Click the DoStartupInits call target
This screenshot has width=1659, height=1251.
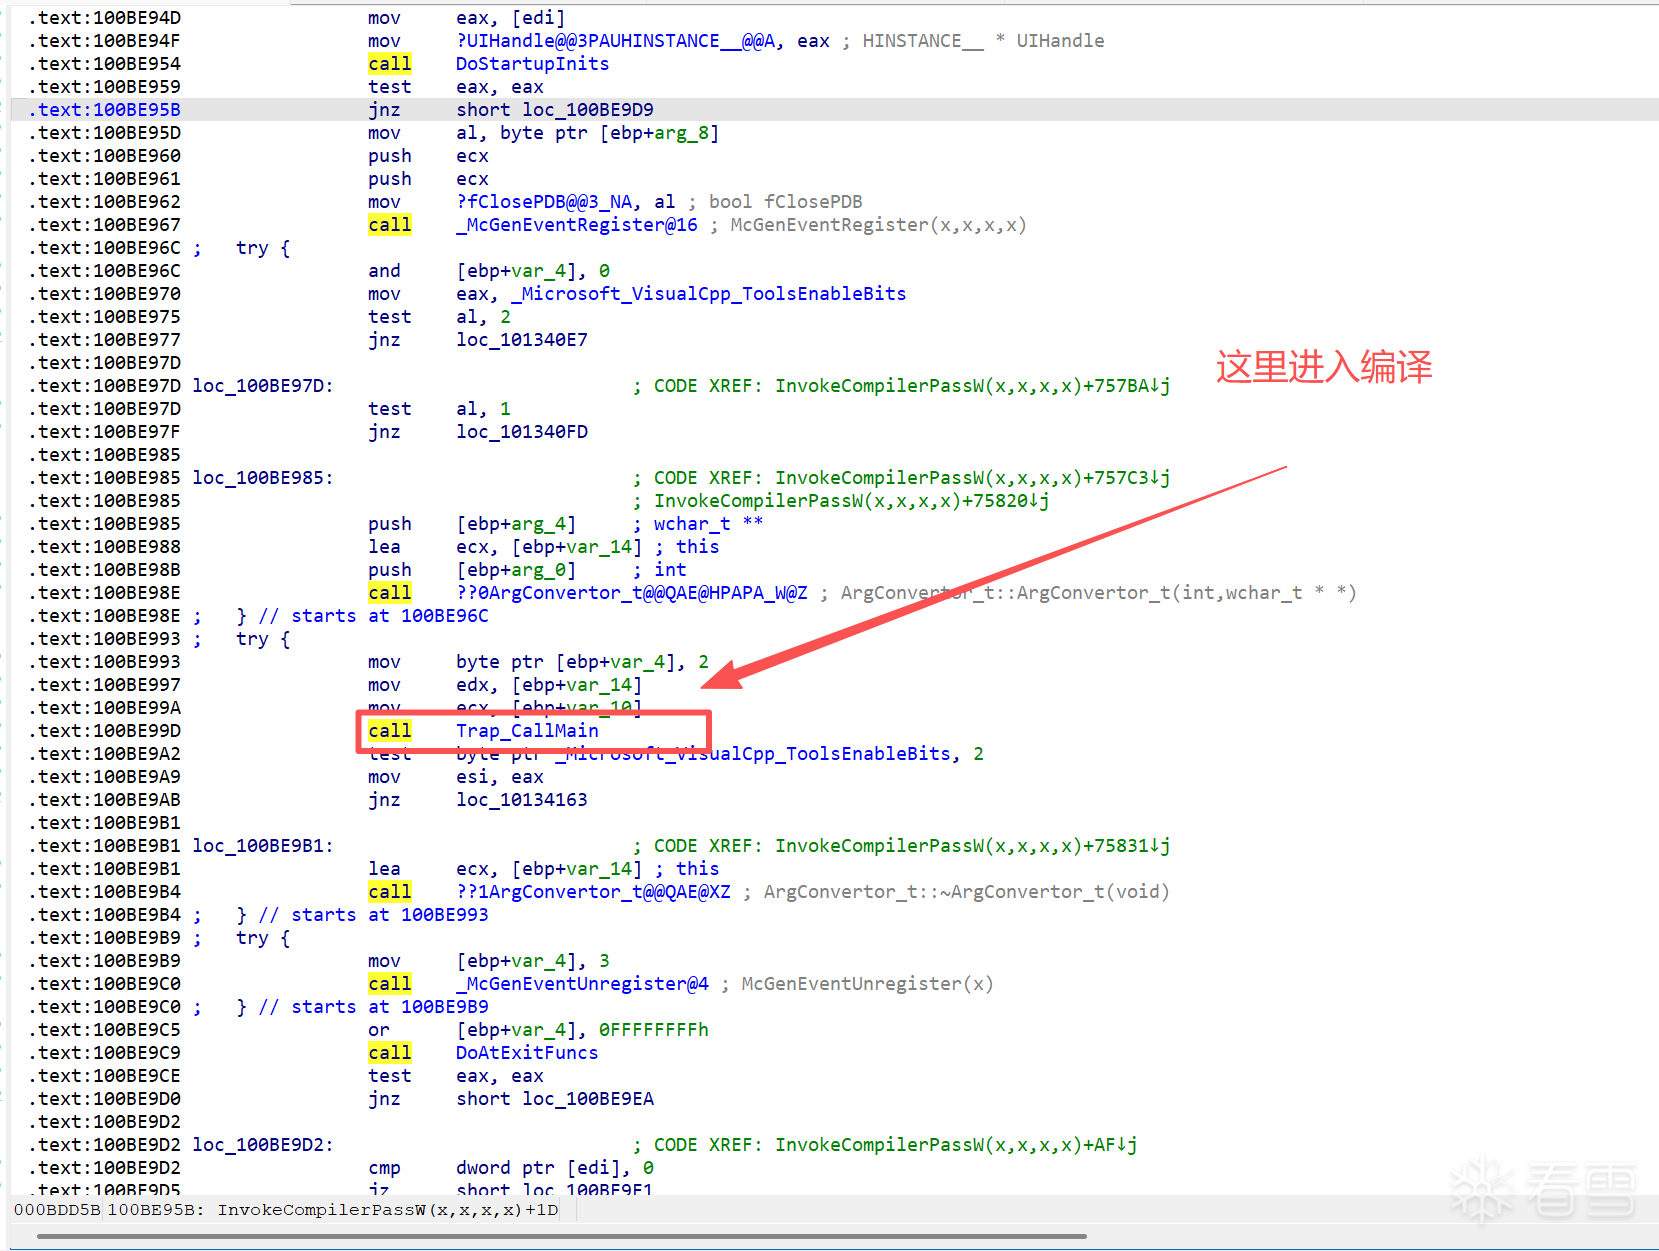pyautogui.click(x=532, y=64)
